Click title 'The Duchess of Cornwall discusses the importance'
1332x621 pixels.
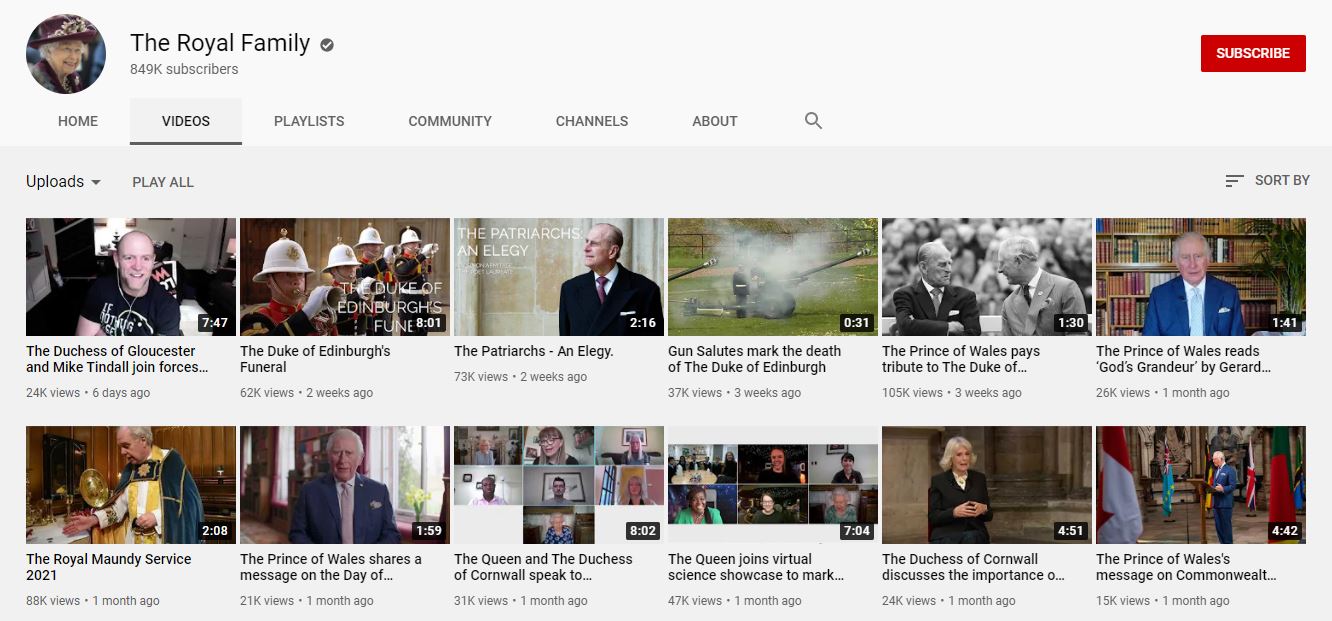click(973, 567)
